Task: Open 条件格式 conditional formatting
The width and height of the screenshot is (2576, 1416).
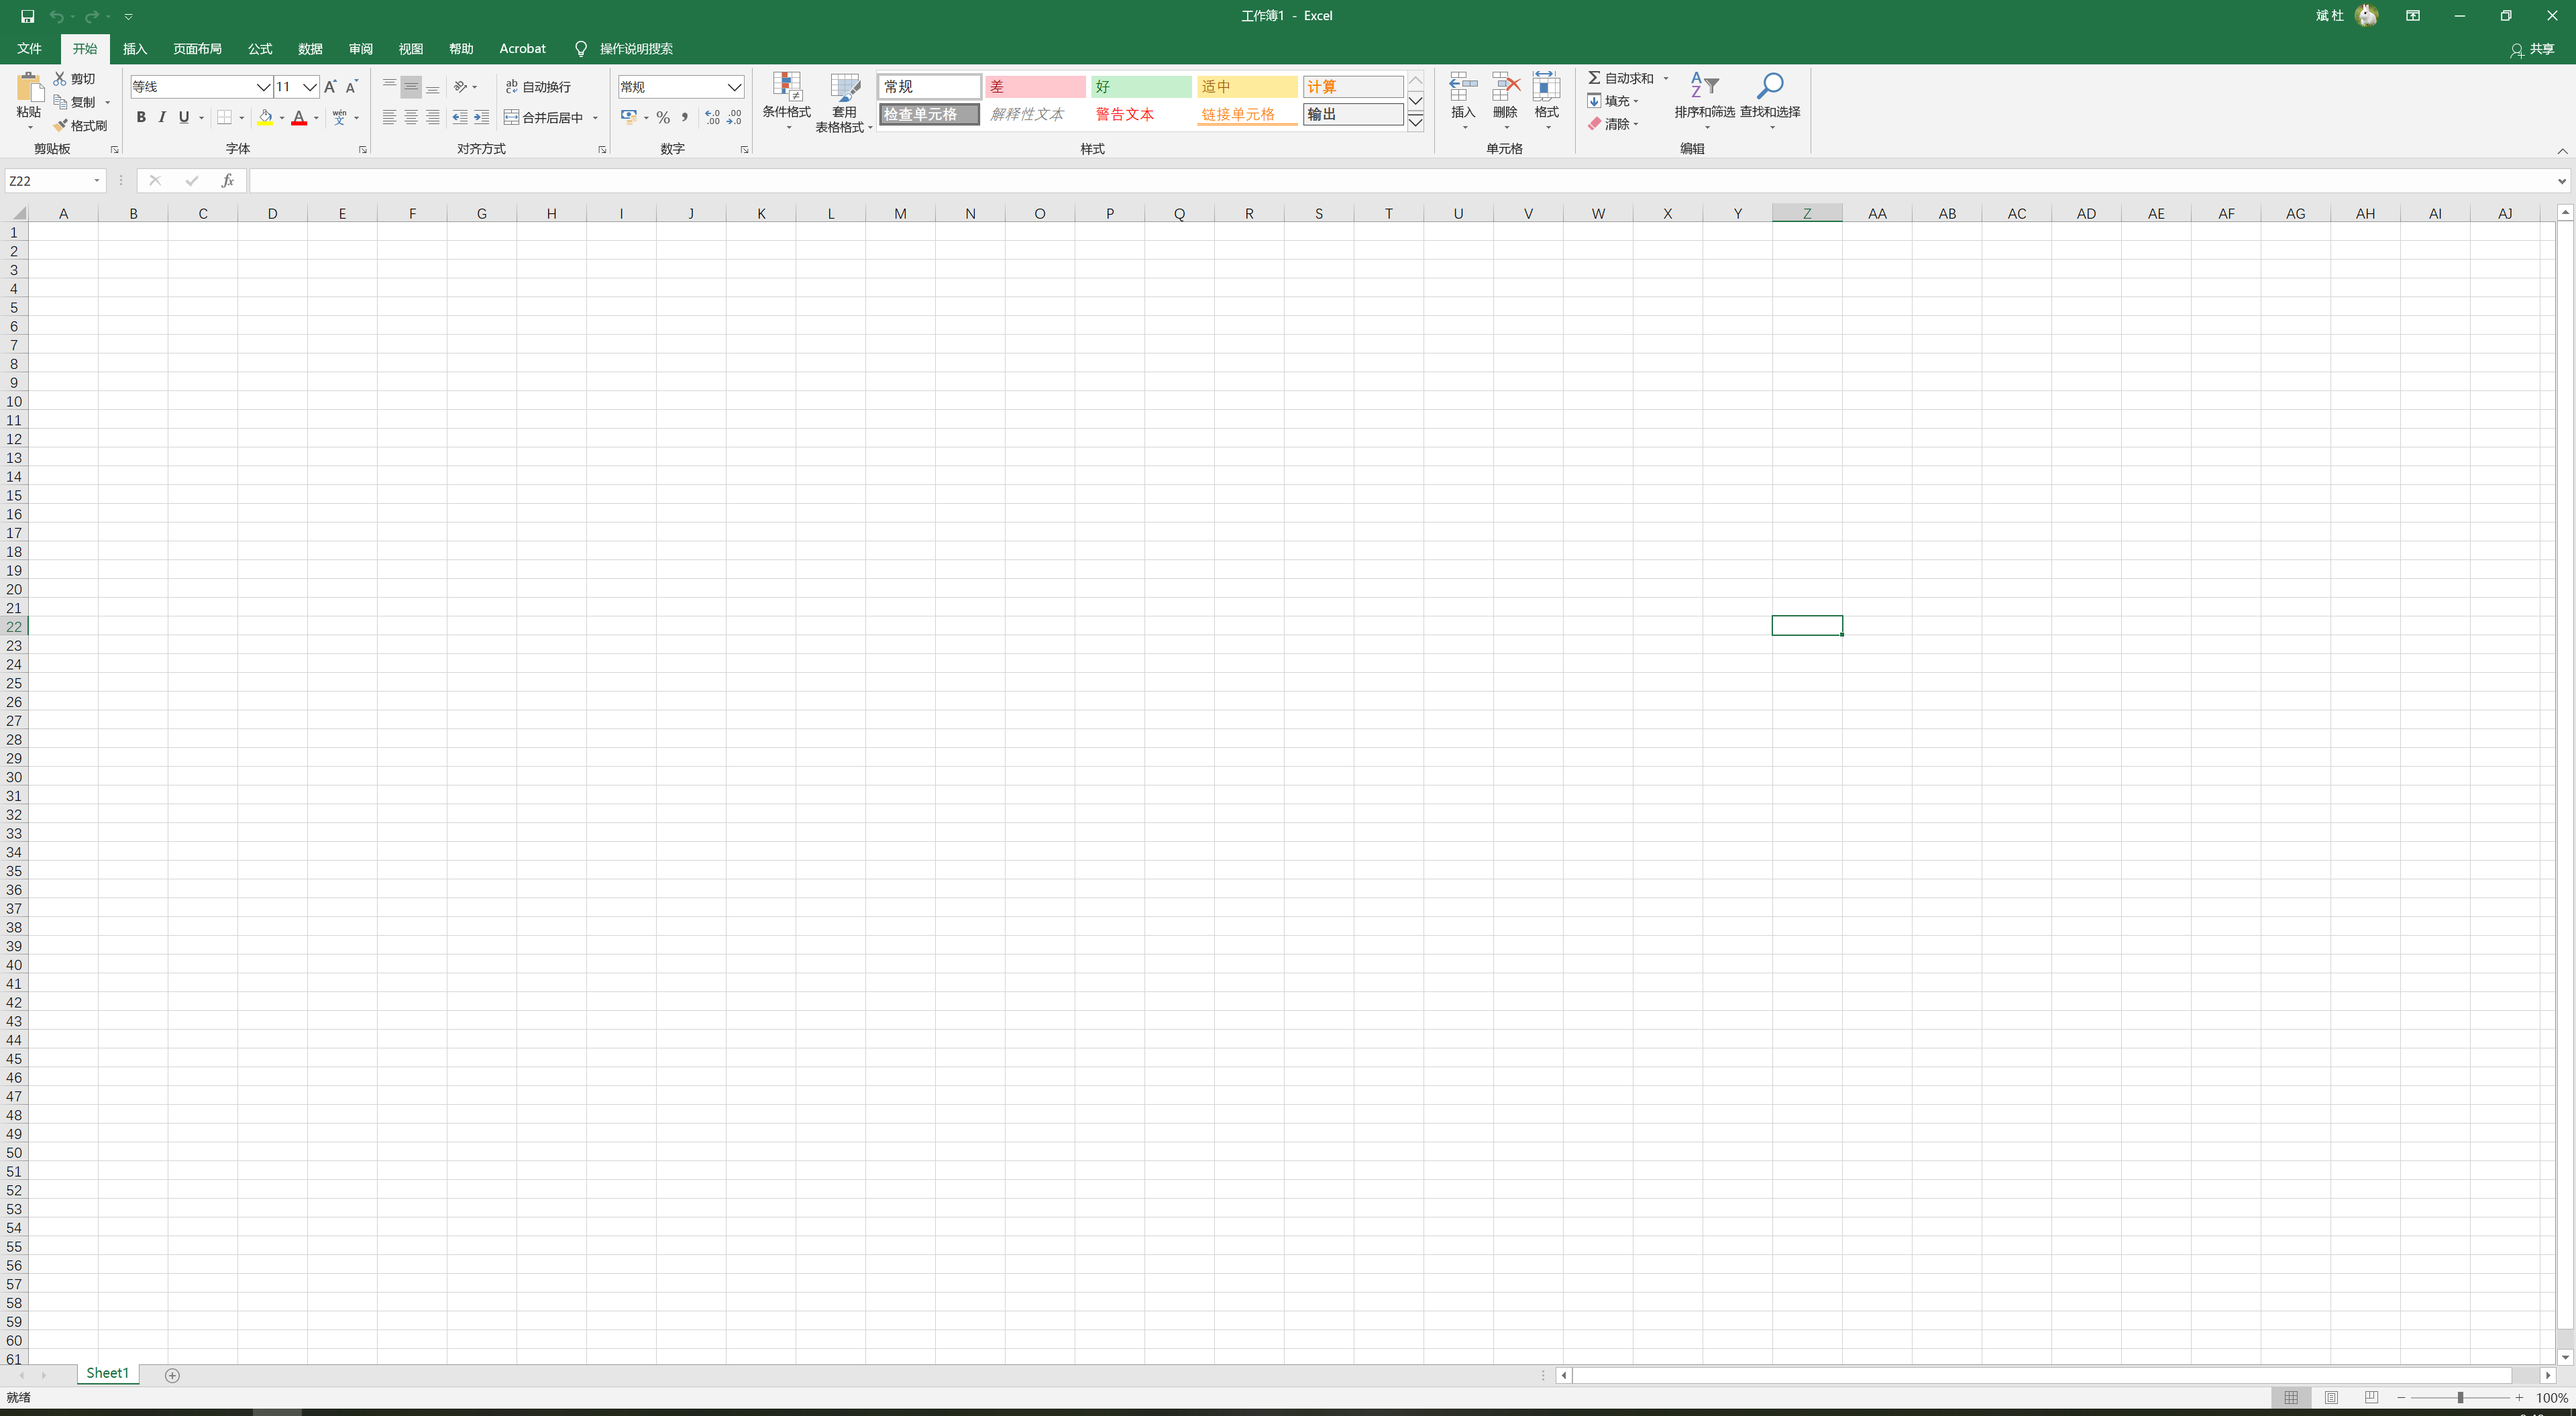Action: (786, 98)
